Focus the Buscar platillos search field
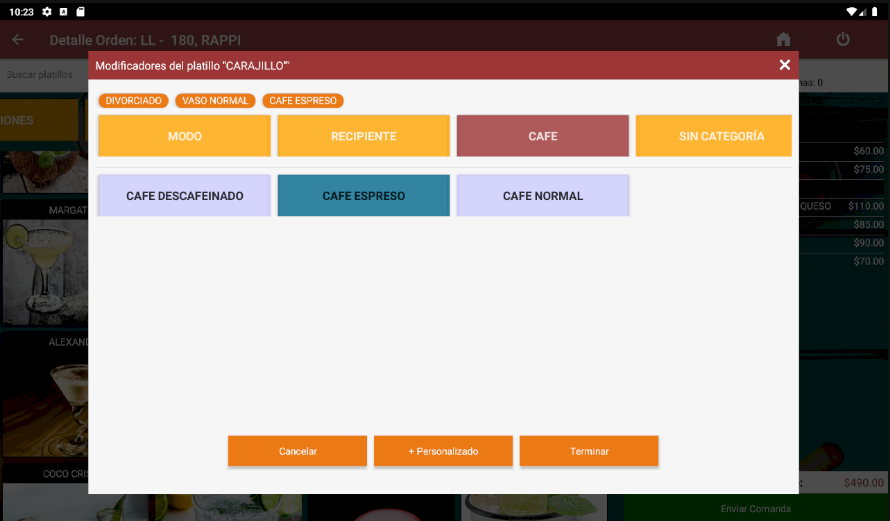Screen dimensions: 890x521 pos(44,74)
